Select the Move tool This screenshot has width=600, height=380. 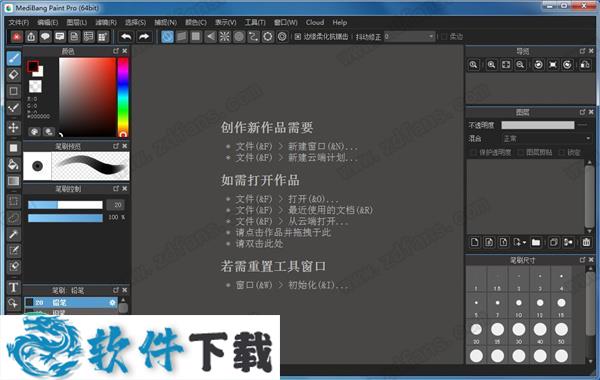click(x=14, y=127)
